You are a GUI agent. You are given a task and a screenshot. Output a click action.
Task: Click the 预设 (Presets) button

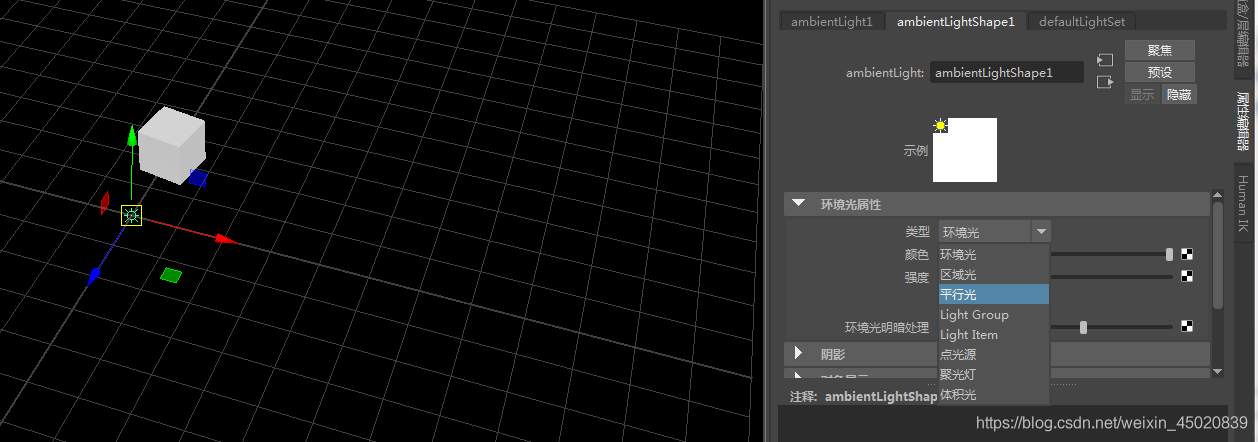pos(1160,72)
